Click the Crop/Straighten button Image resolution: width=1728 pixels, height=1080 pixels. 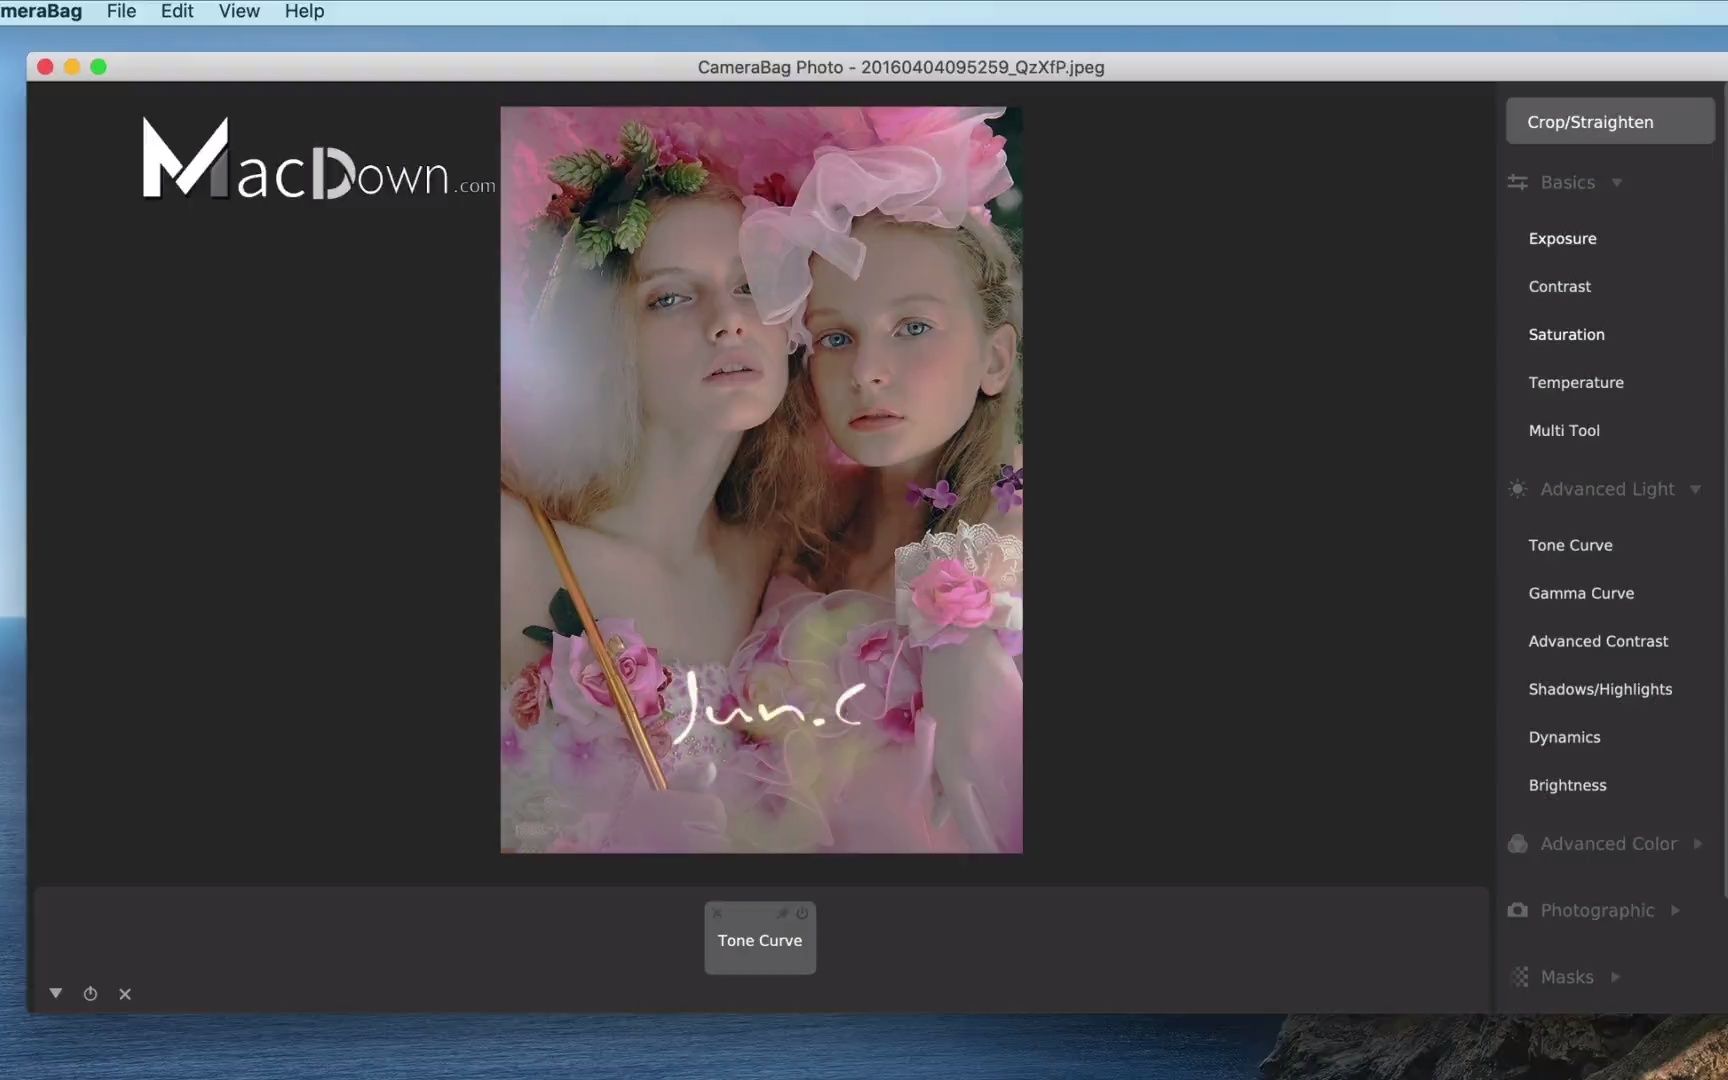[1609, 121]
